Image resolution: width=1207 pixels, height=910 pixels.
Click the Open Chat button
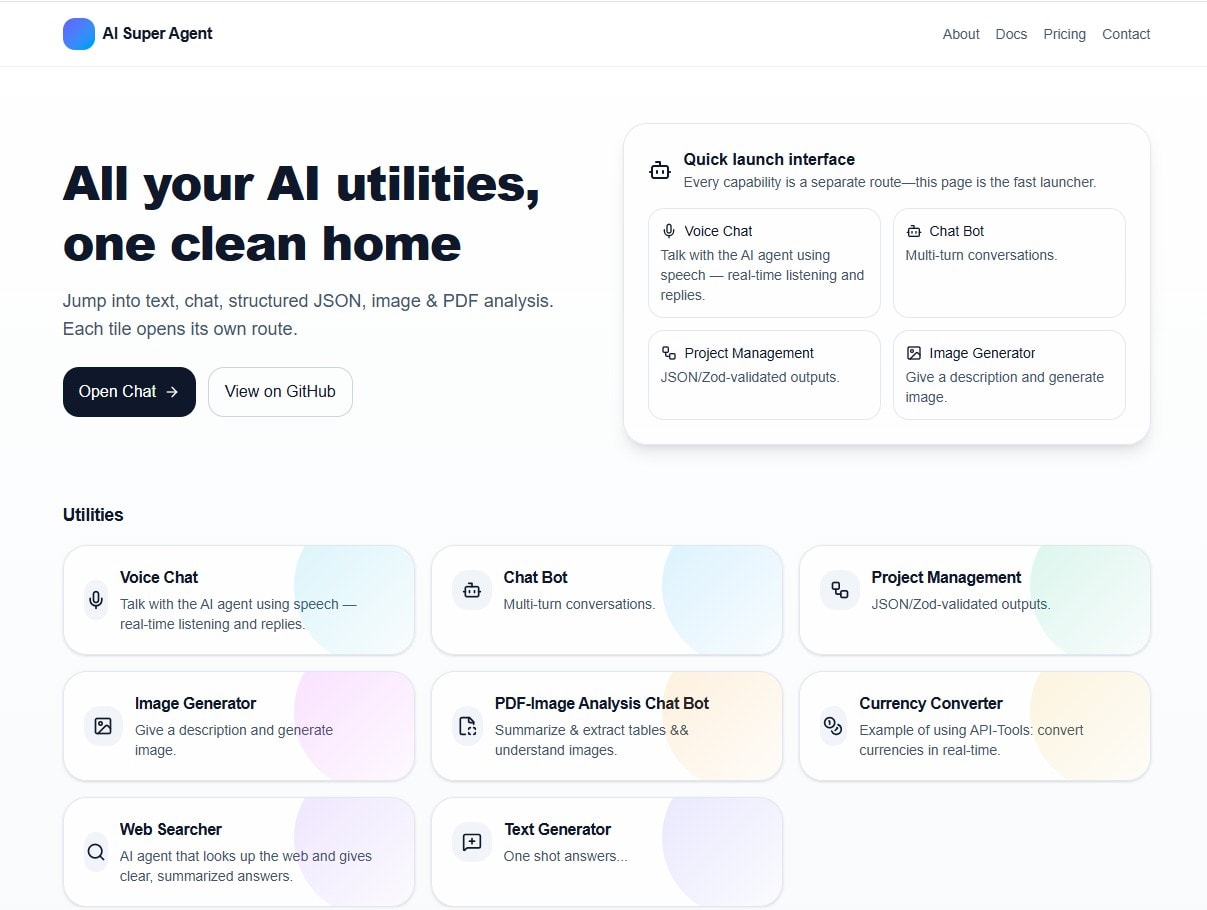coord(129,391)
